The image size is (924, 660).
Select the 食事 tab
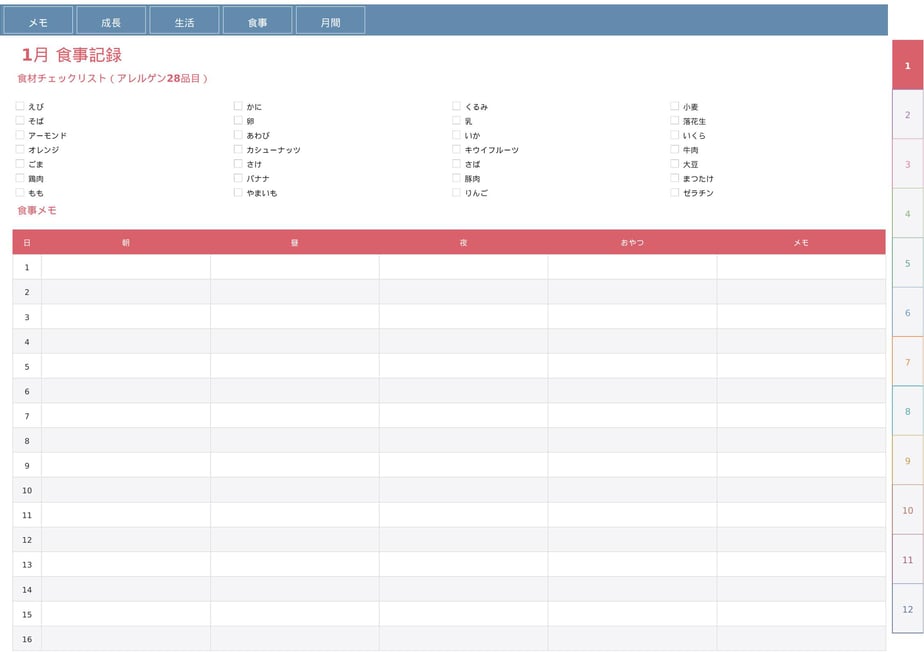pos(258,21)
